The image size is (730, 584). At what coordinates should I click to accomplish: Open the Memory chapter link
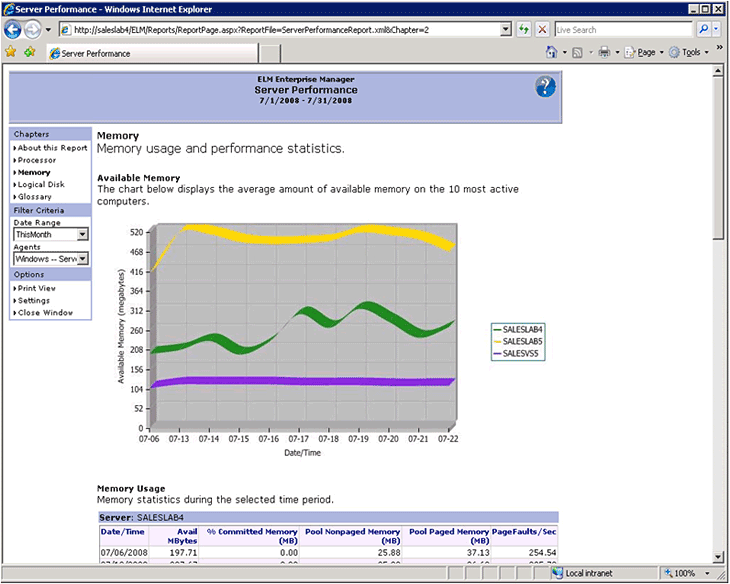click(x=34, y=172)
